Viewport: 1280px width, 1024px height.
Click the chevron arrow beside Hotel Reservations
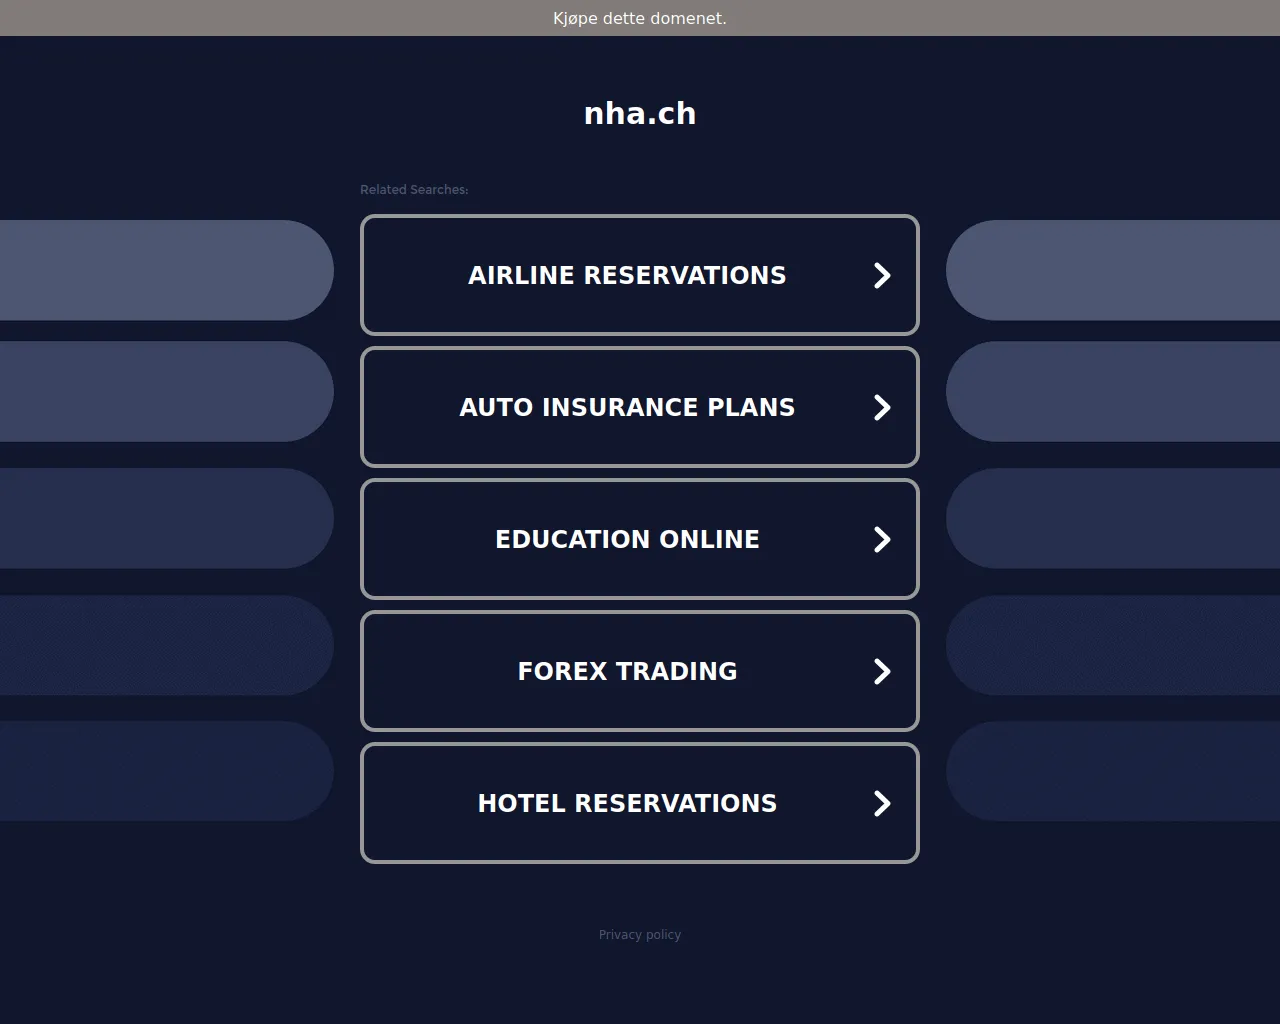(x=881, y=803)
